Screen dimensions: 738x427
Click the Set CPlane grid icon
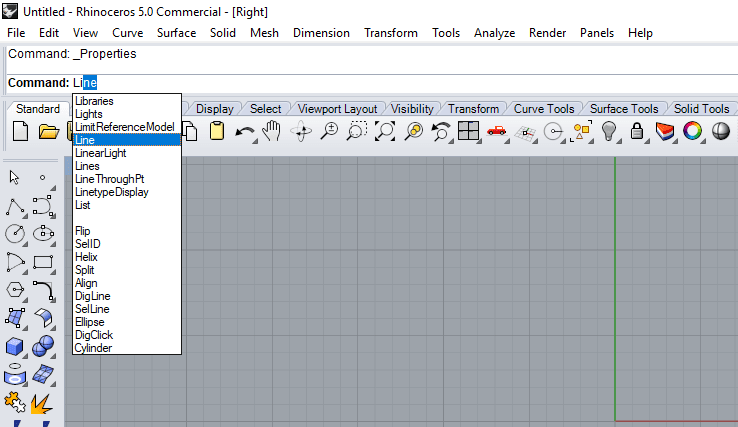(525, 133)
